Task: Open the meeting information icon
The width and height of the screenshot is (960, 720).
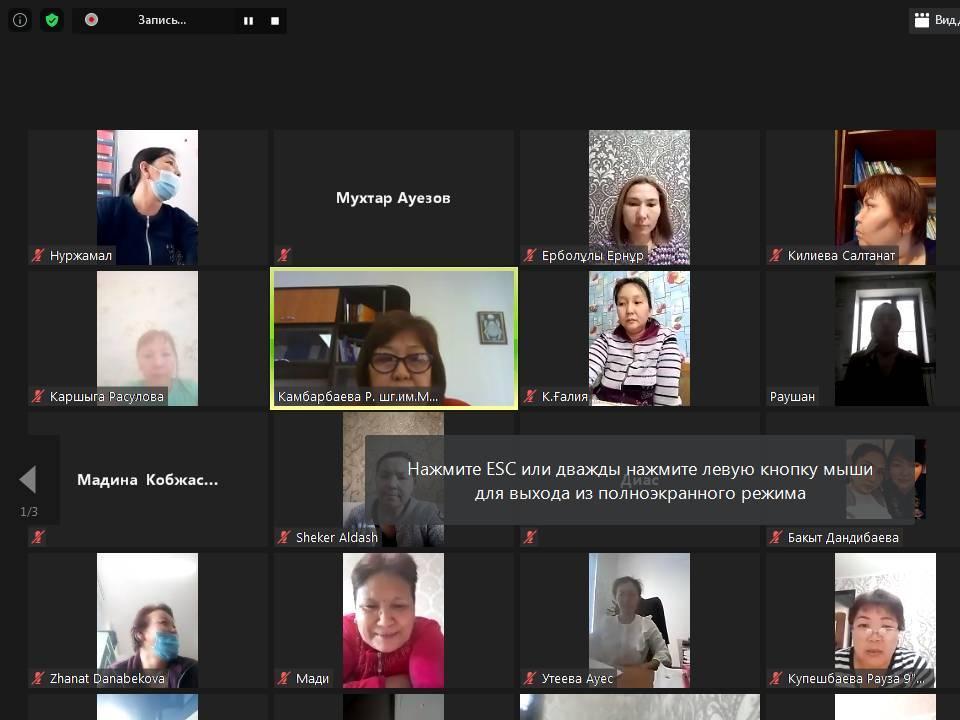Action: (20, 20)
